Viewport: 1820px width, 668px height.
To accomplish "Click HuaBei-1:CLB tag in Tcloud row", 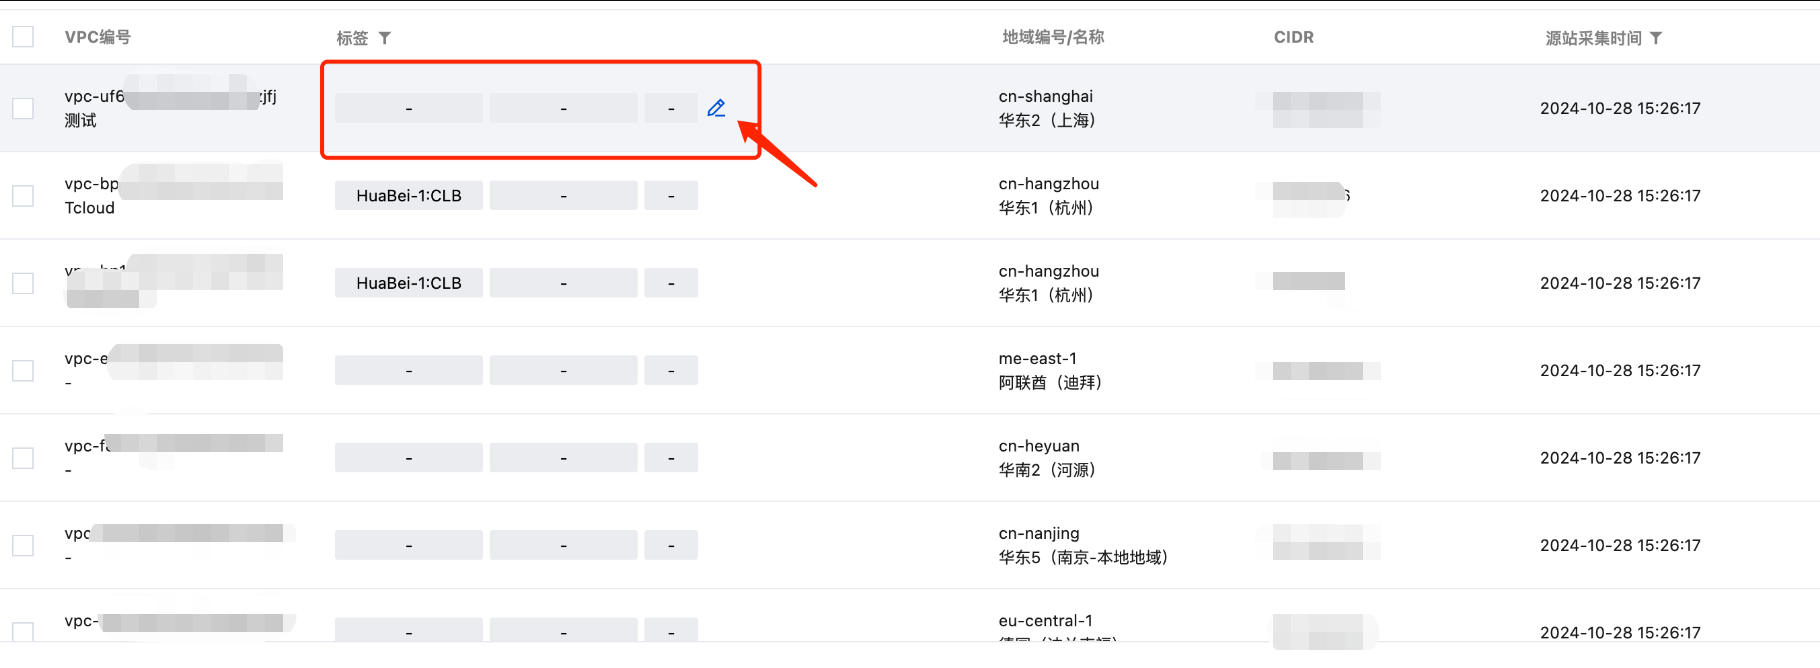I will click(x=409, y=196).
